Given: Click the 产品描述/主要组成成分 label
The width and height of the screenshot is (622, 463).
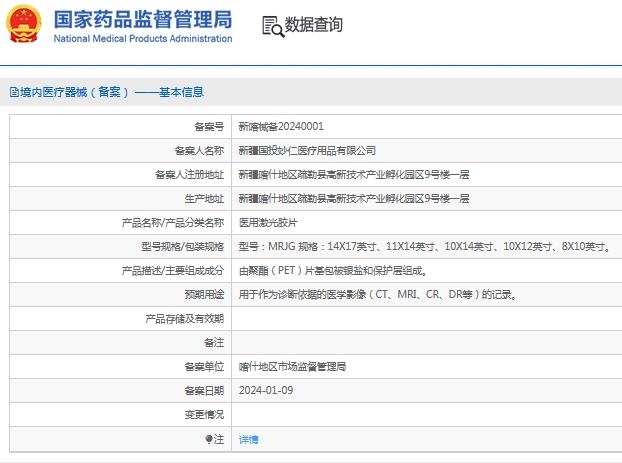Looking at the screenshot, I should 173,271.
